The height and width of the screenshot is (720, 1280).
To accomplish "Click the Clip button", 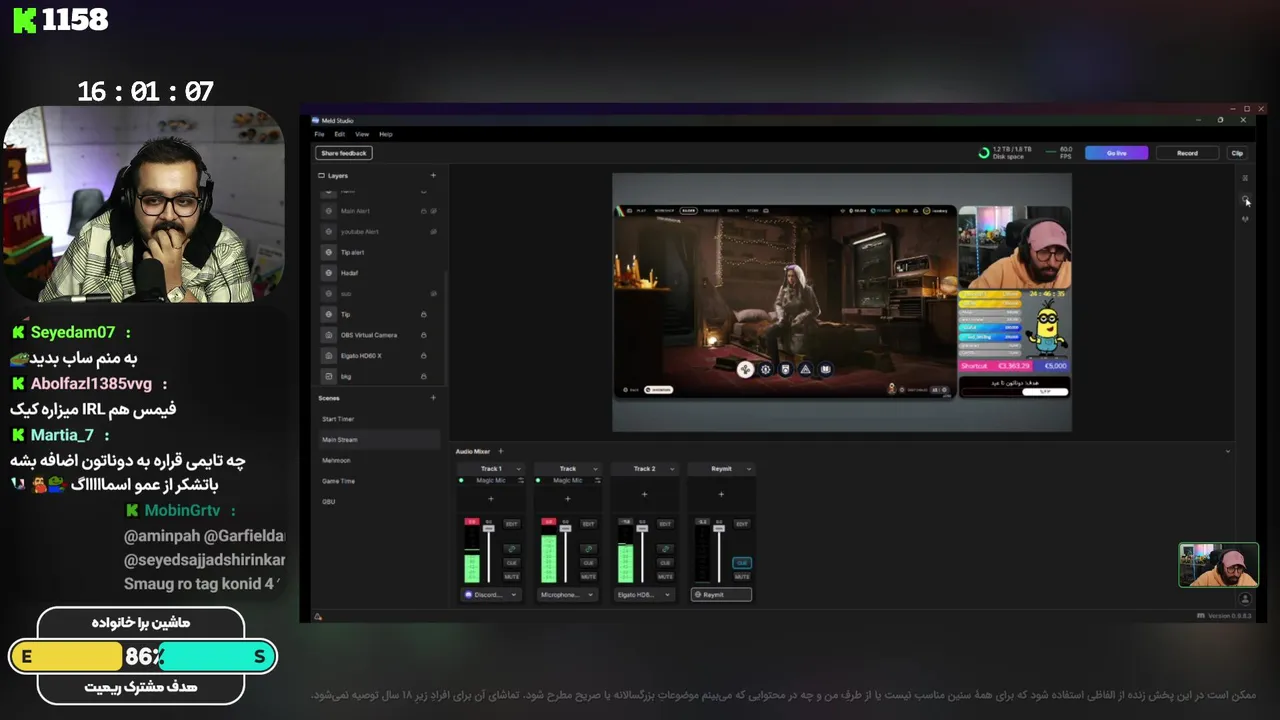I will click(x=1237, y=153).
